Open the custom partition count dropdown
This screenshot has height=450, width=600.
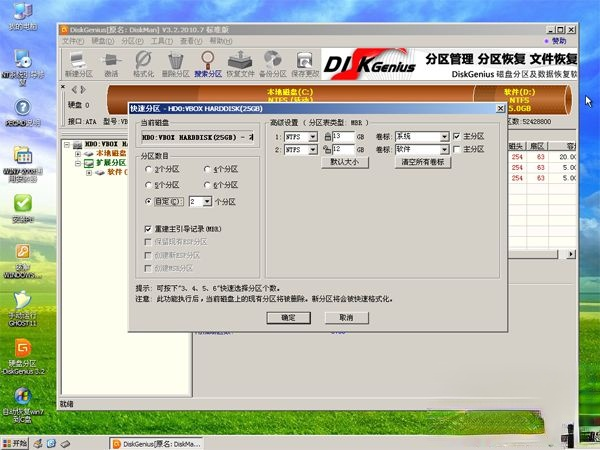(x=207, y=201)
